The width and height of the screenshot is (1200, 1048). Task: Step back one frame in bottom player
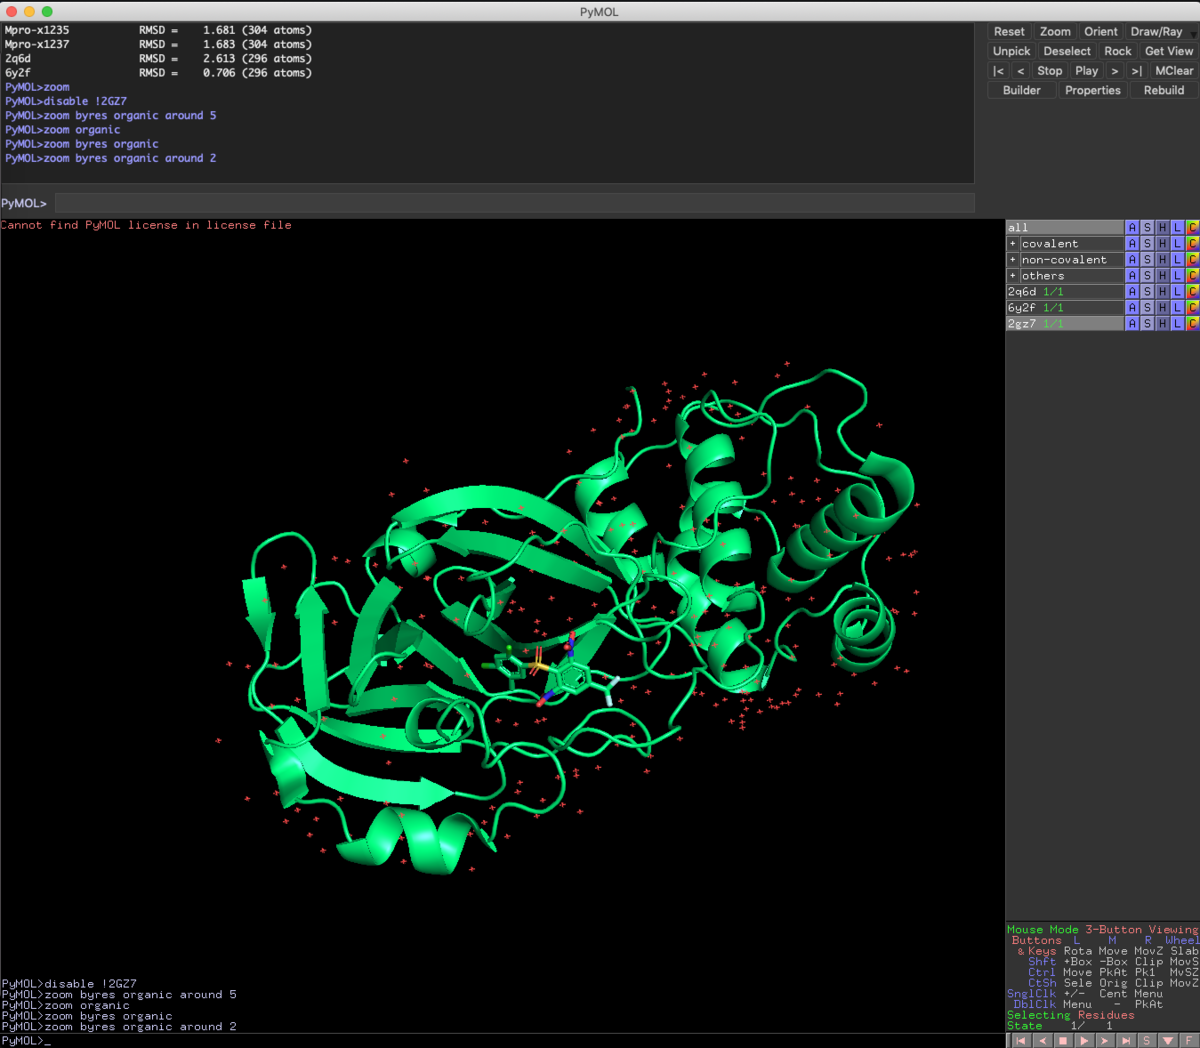1042,1041
